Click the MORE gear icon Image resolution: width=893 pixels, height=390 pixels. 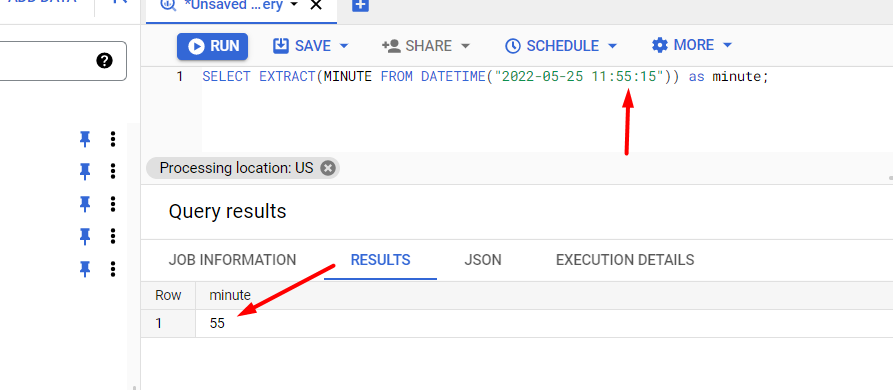point(659,46)
